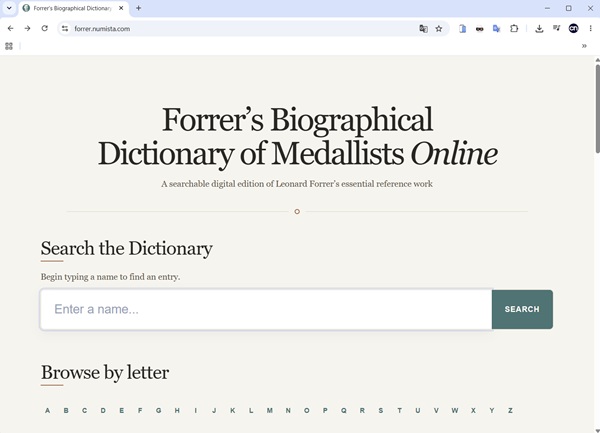This screenshot has height=433, width=600.
Task: Browse entries under letter H
Action: tap(177, 410)
